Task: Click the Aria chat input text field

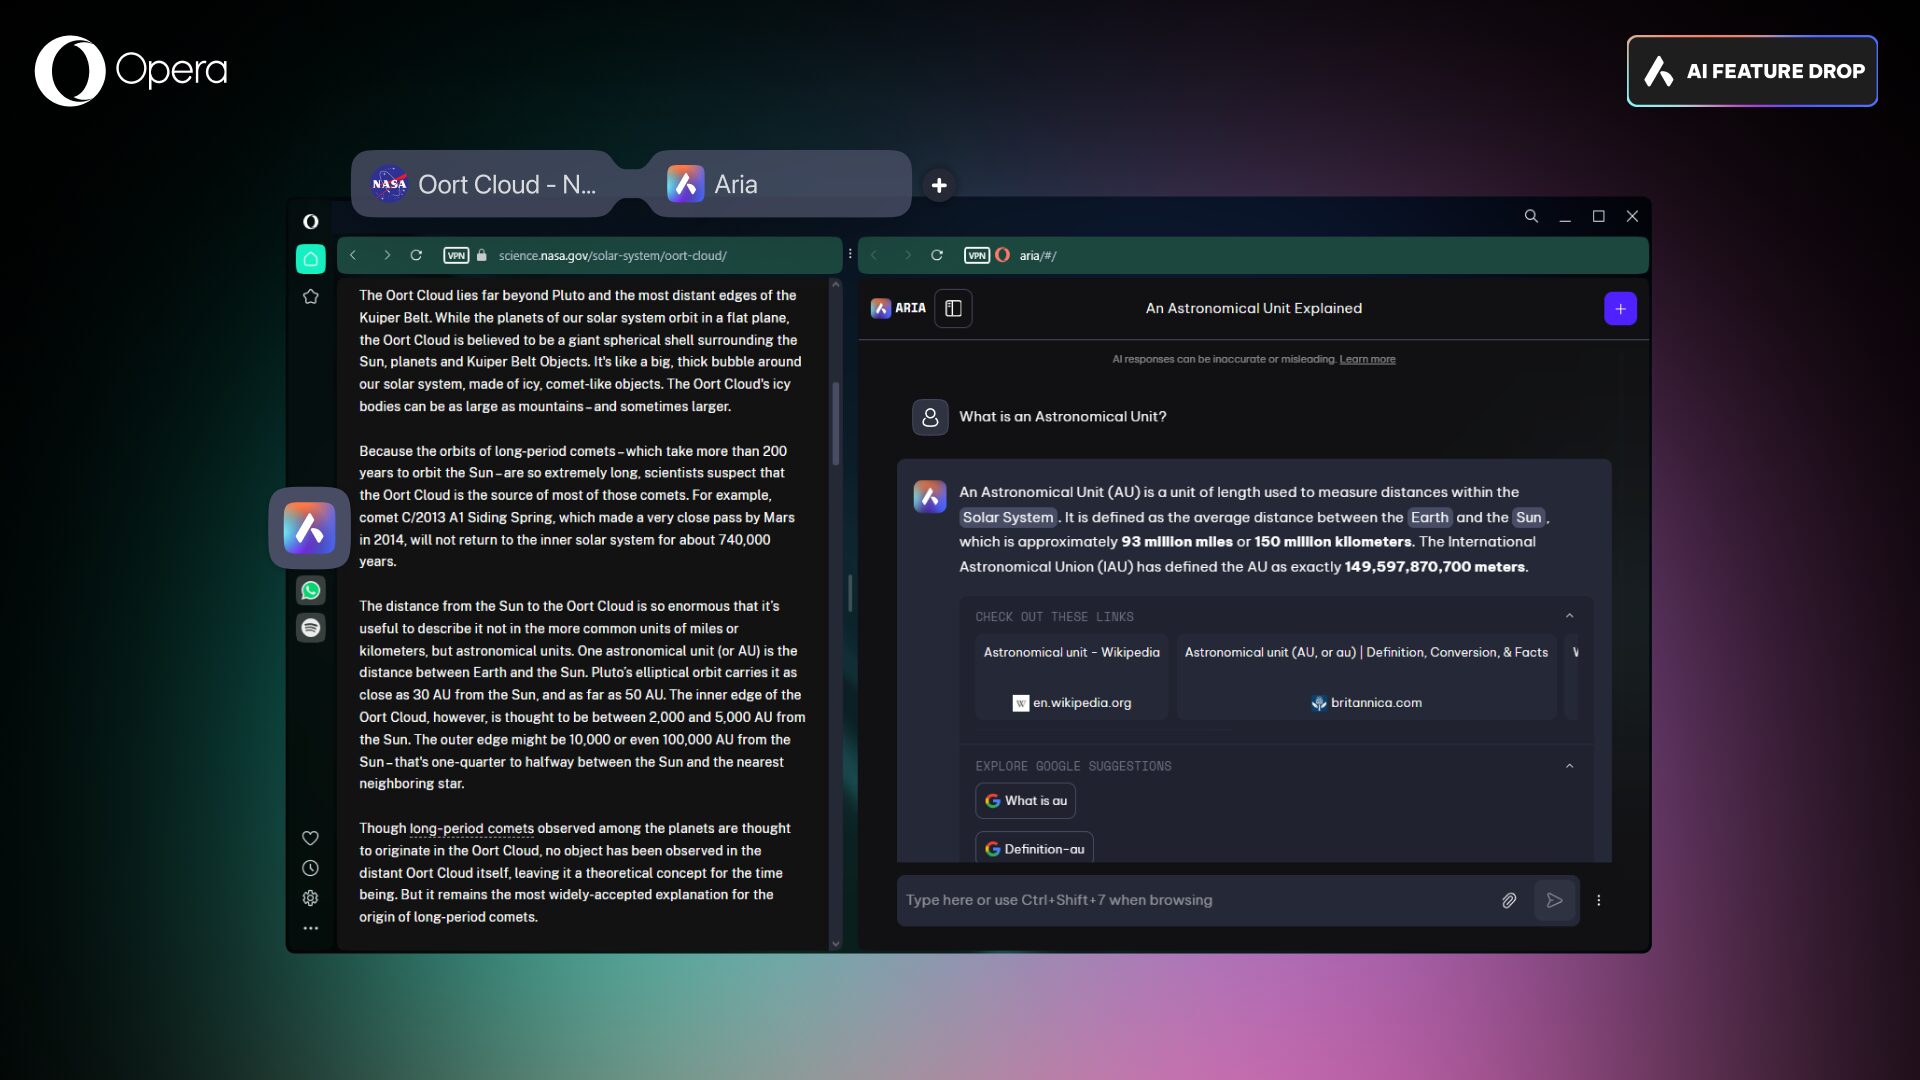Action: pyautogui.click(x=1193, y=899)
